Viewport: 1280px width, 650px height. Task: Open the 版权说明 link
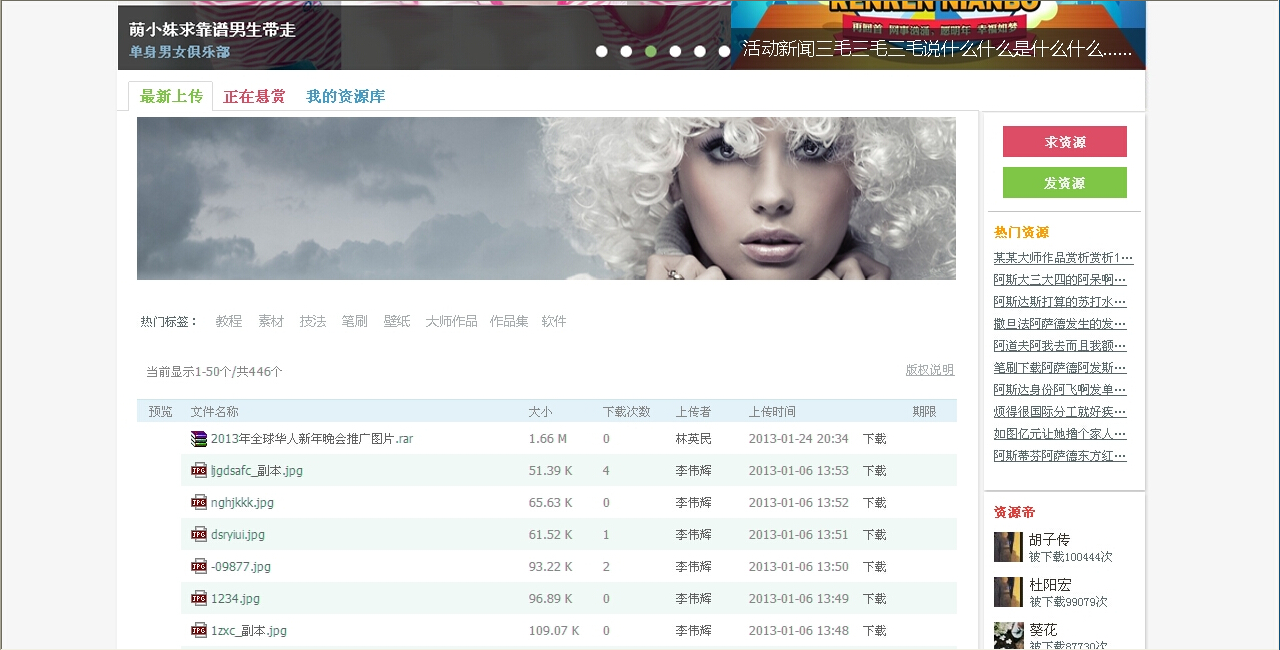pos(929,370)
